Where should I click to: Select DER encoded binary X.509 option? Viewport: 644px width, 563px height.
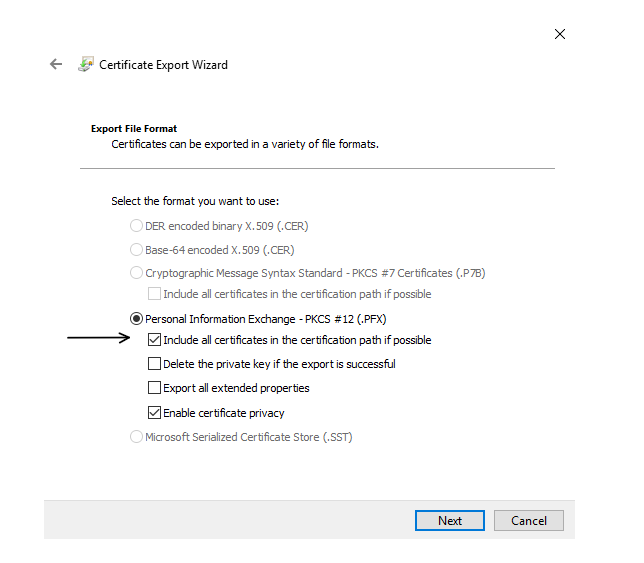(137, 226)
